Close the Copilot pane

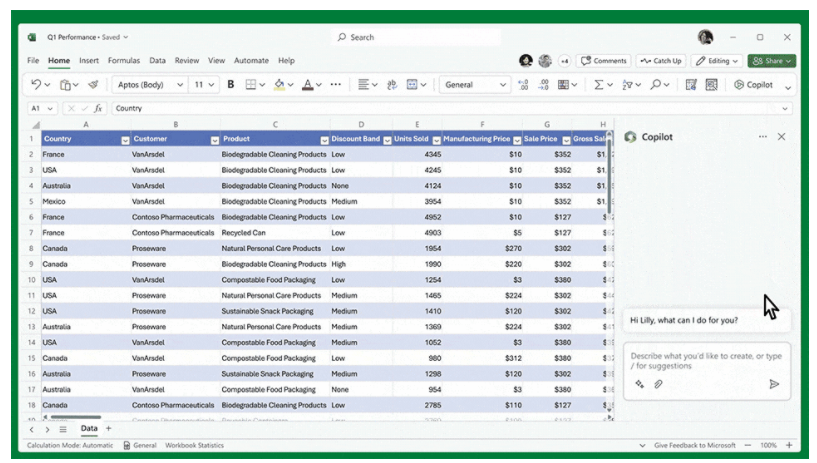coord(782,136)
